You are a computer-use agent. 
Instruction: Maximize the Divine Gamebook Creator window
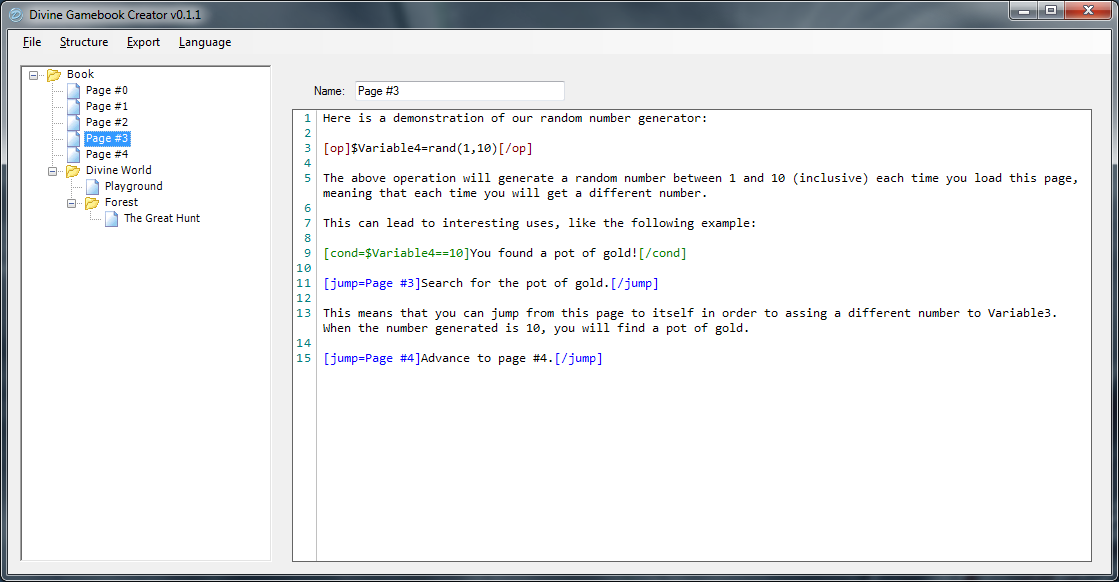(1050, 10)
